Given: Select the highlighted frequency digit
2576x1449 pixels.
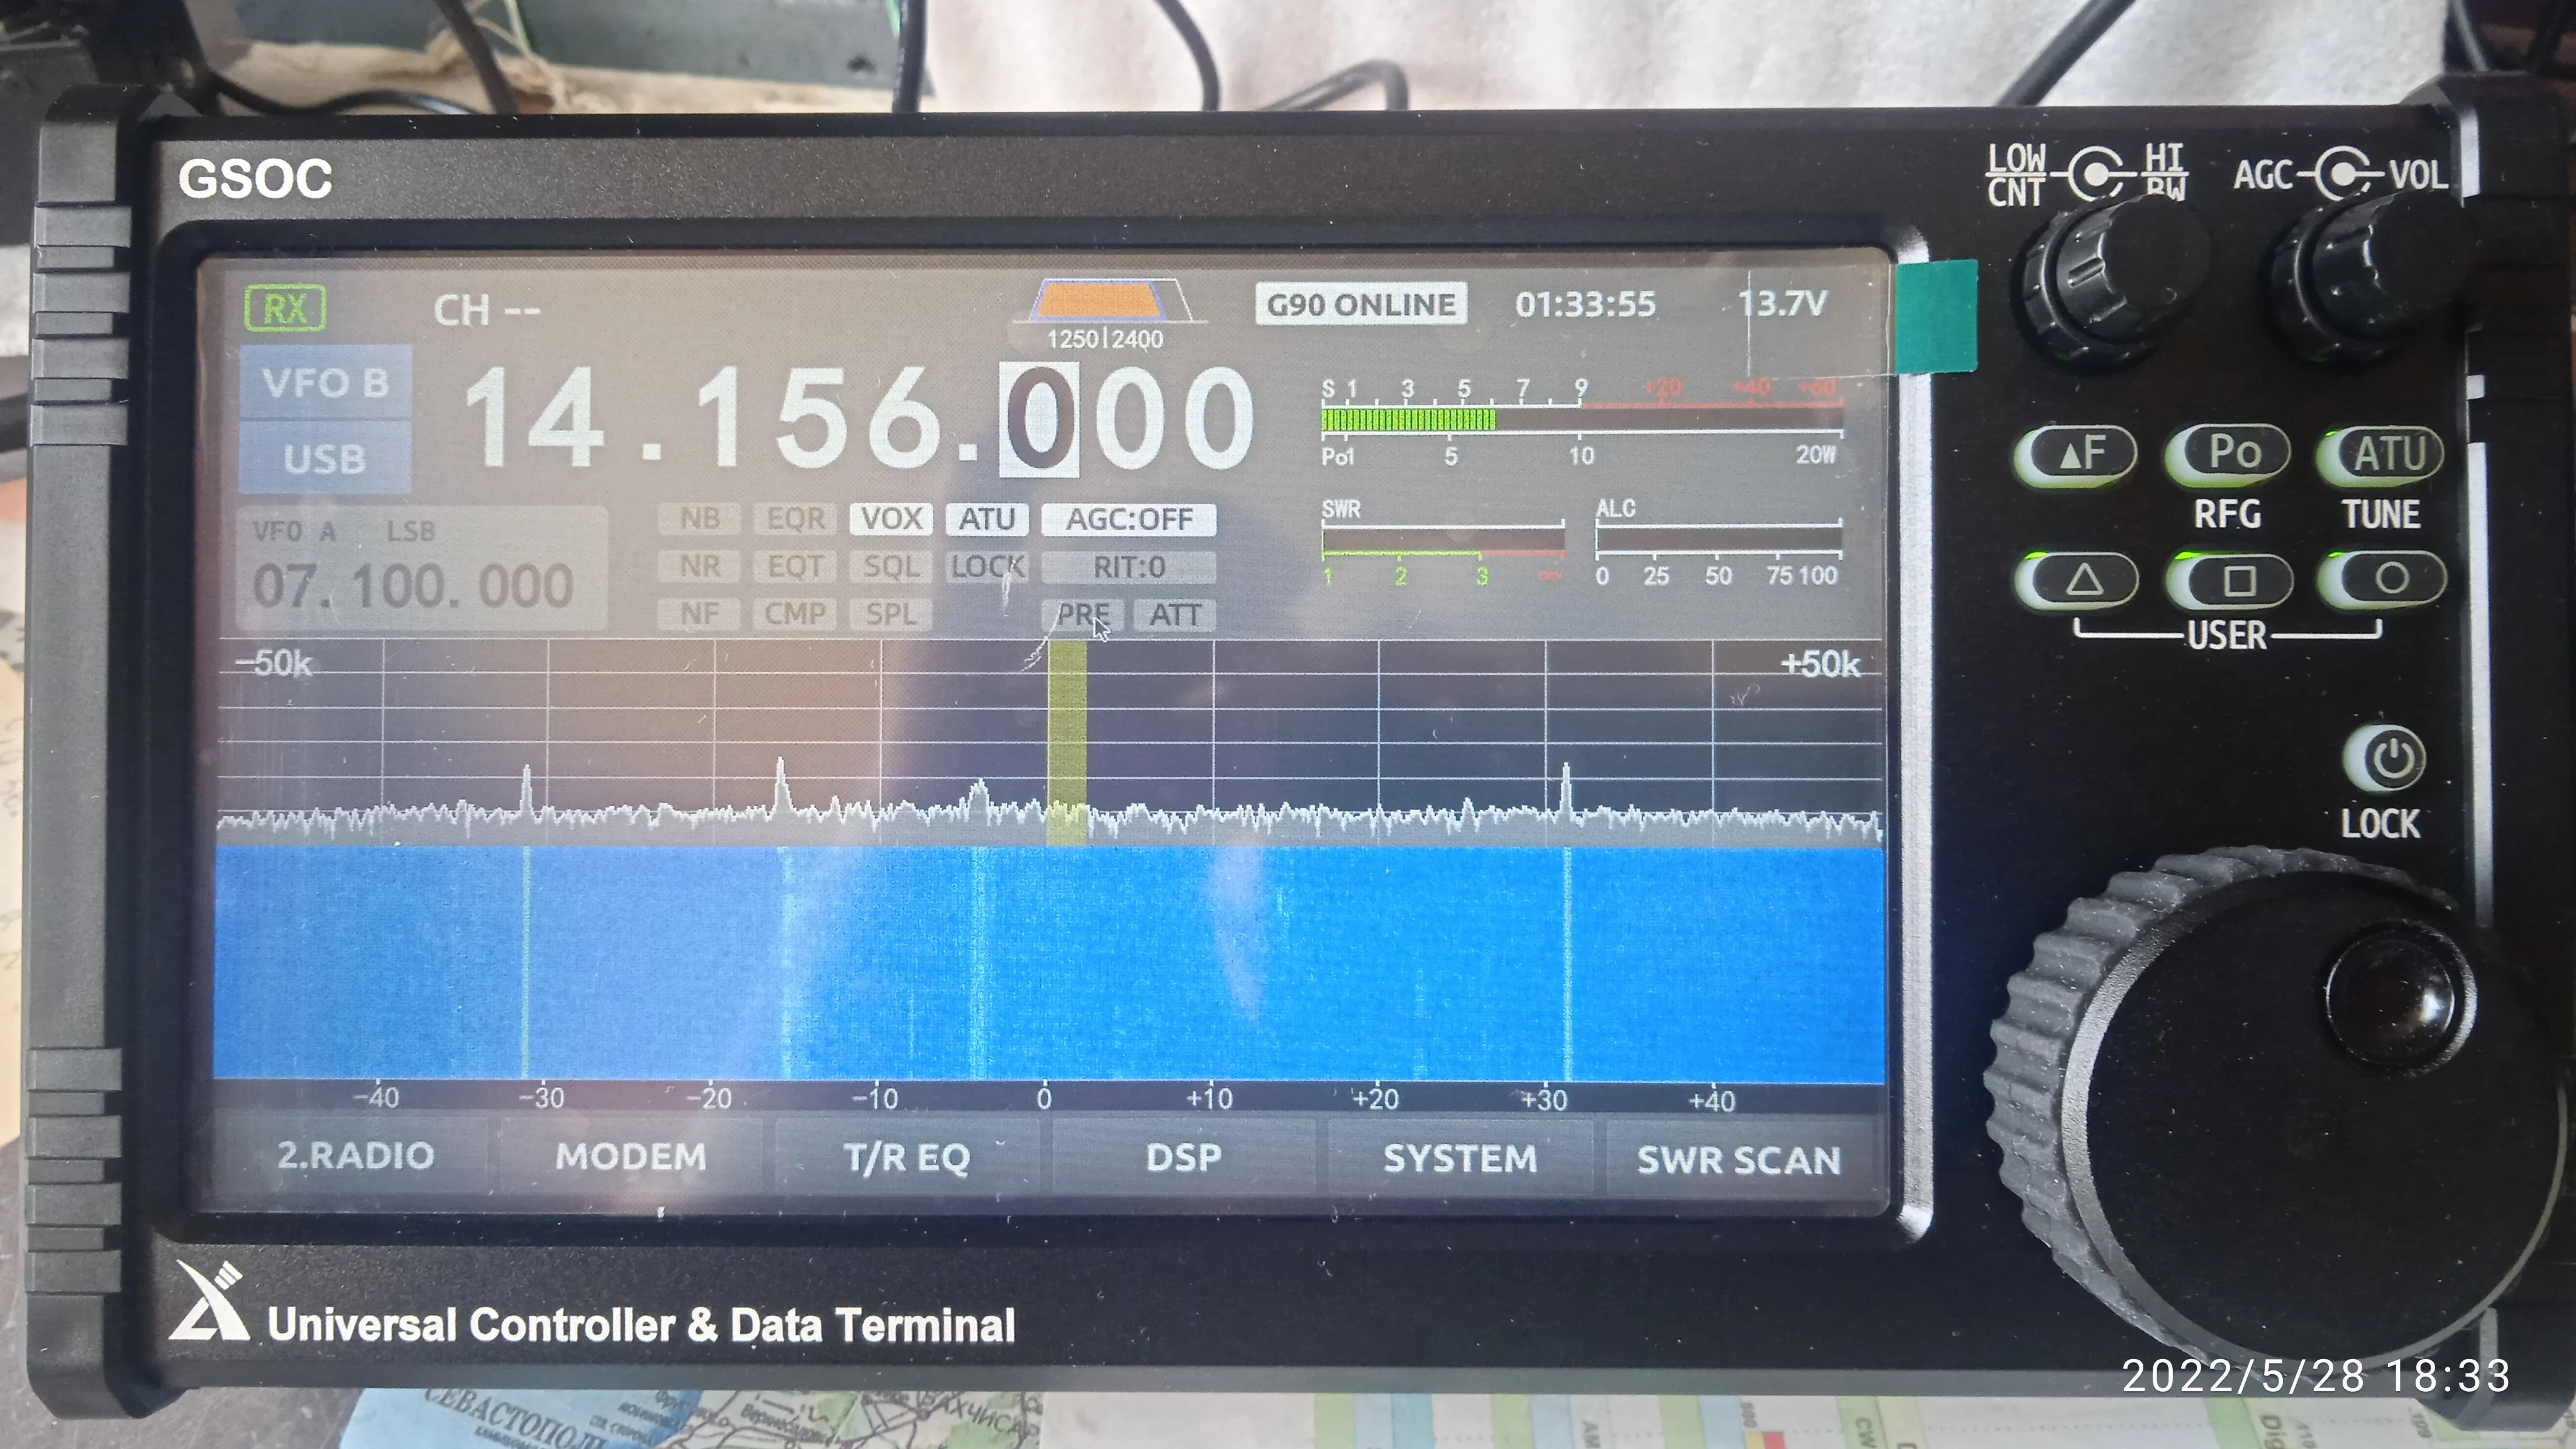Looking at the screenshot, I should pos(1039,418).
